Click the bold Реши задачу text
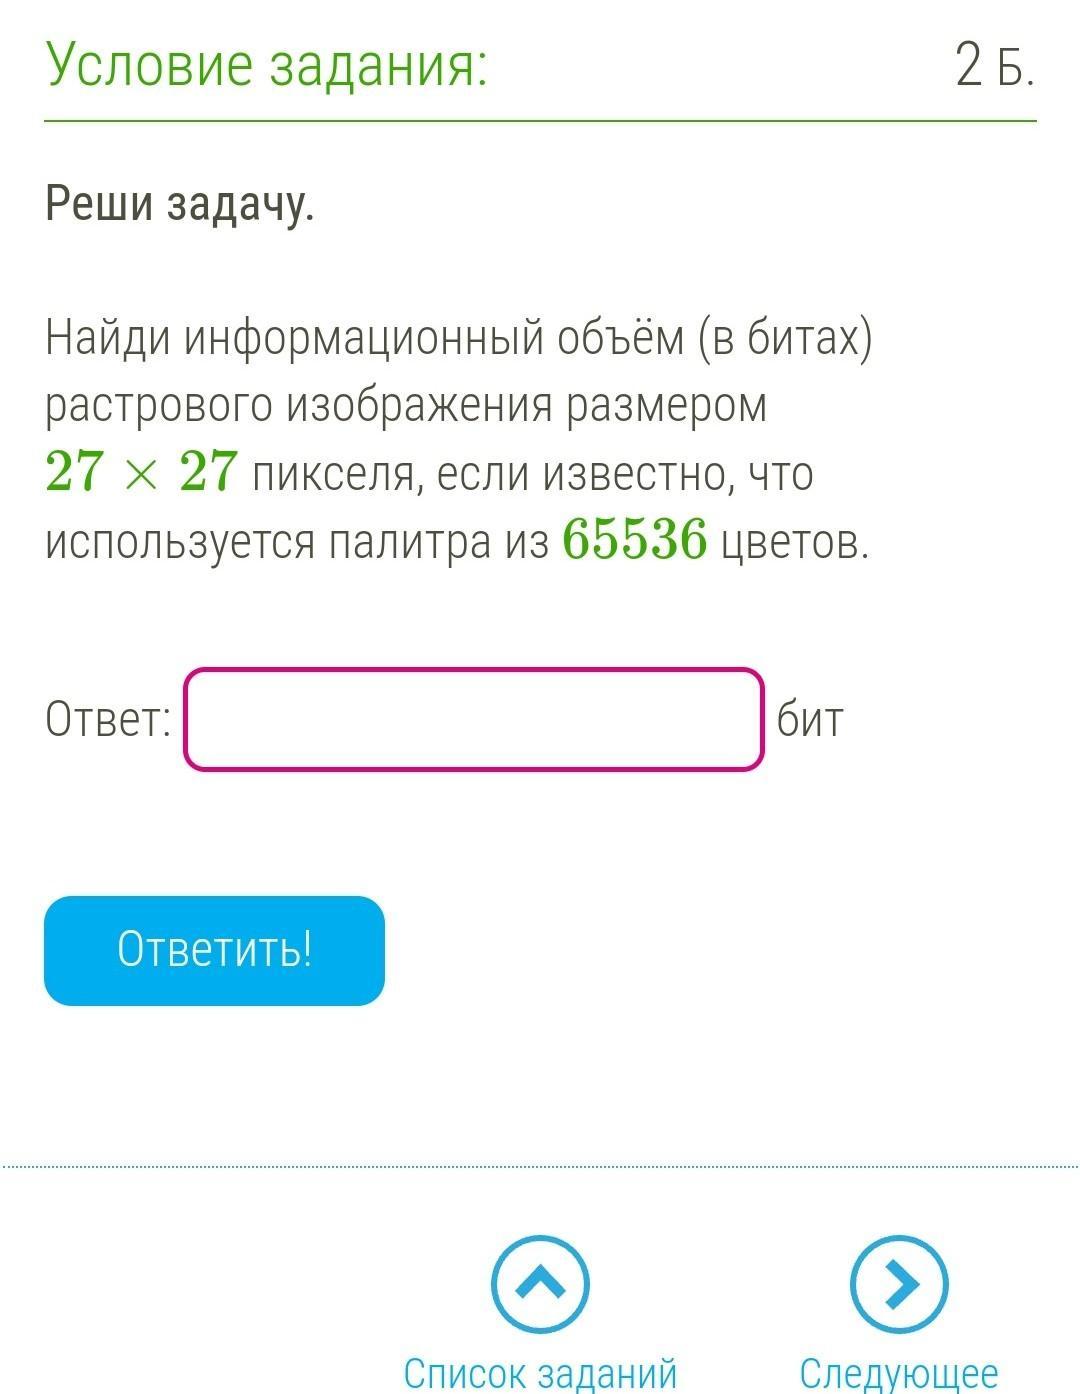1080x1394 pixels. click(180, 205)
